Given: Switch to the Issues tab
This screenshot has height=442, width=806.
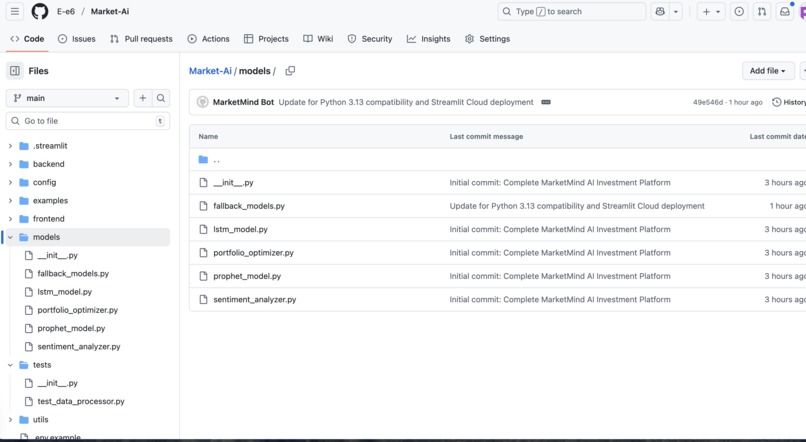Looking at the screenshot, I should click(77, 39).
